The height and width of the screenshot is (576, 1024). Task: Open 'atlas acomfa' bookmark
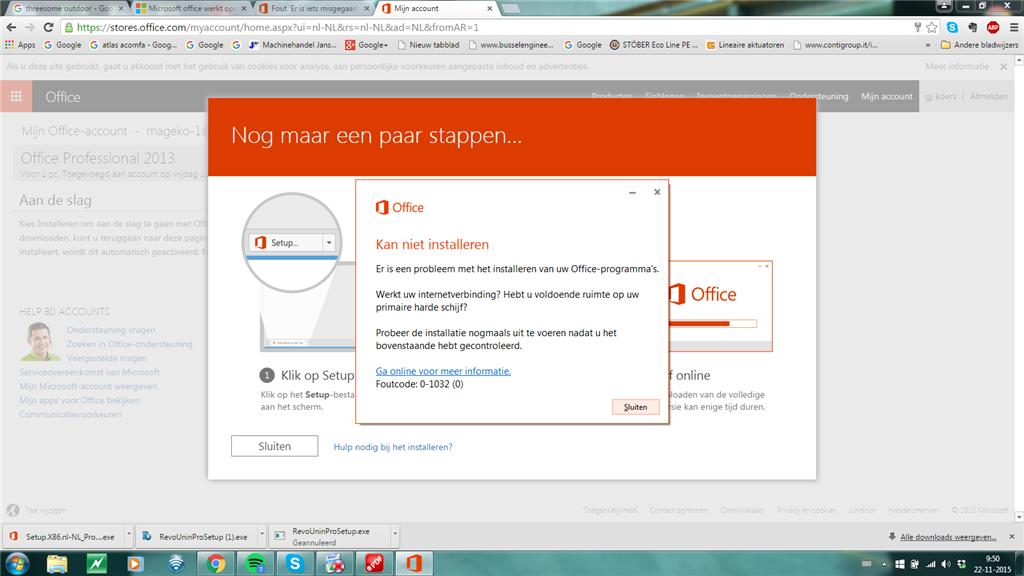(134, 45)
